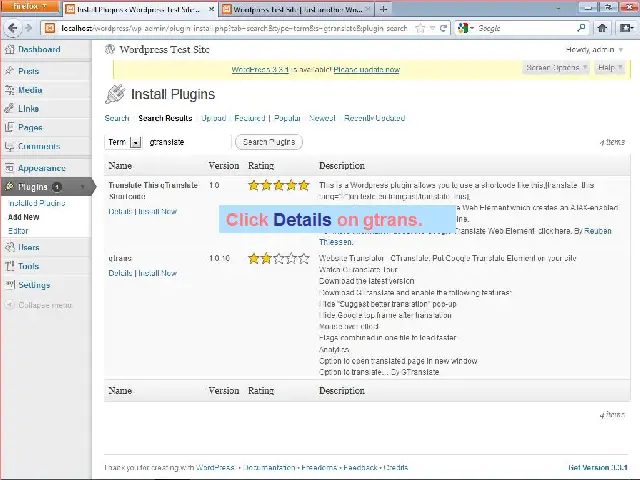This screenshot has height=480, width=640.
Task: Click the five-star rating for Translate This
Action: [x=279, y=185]
